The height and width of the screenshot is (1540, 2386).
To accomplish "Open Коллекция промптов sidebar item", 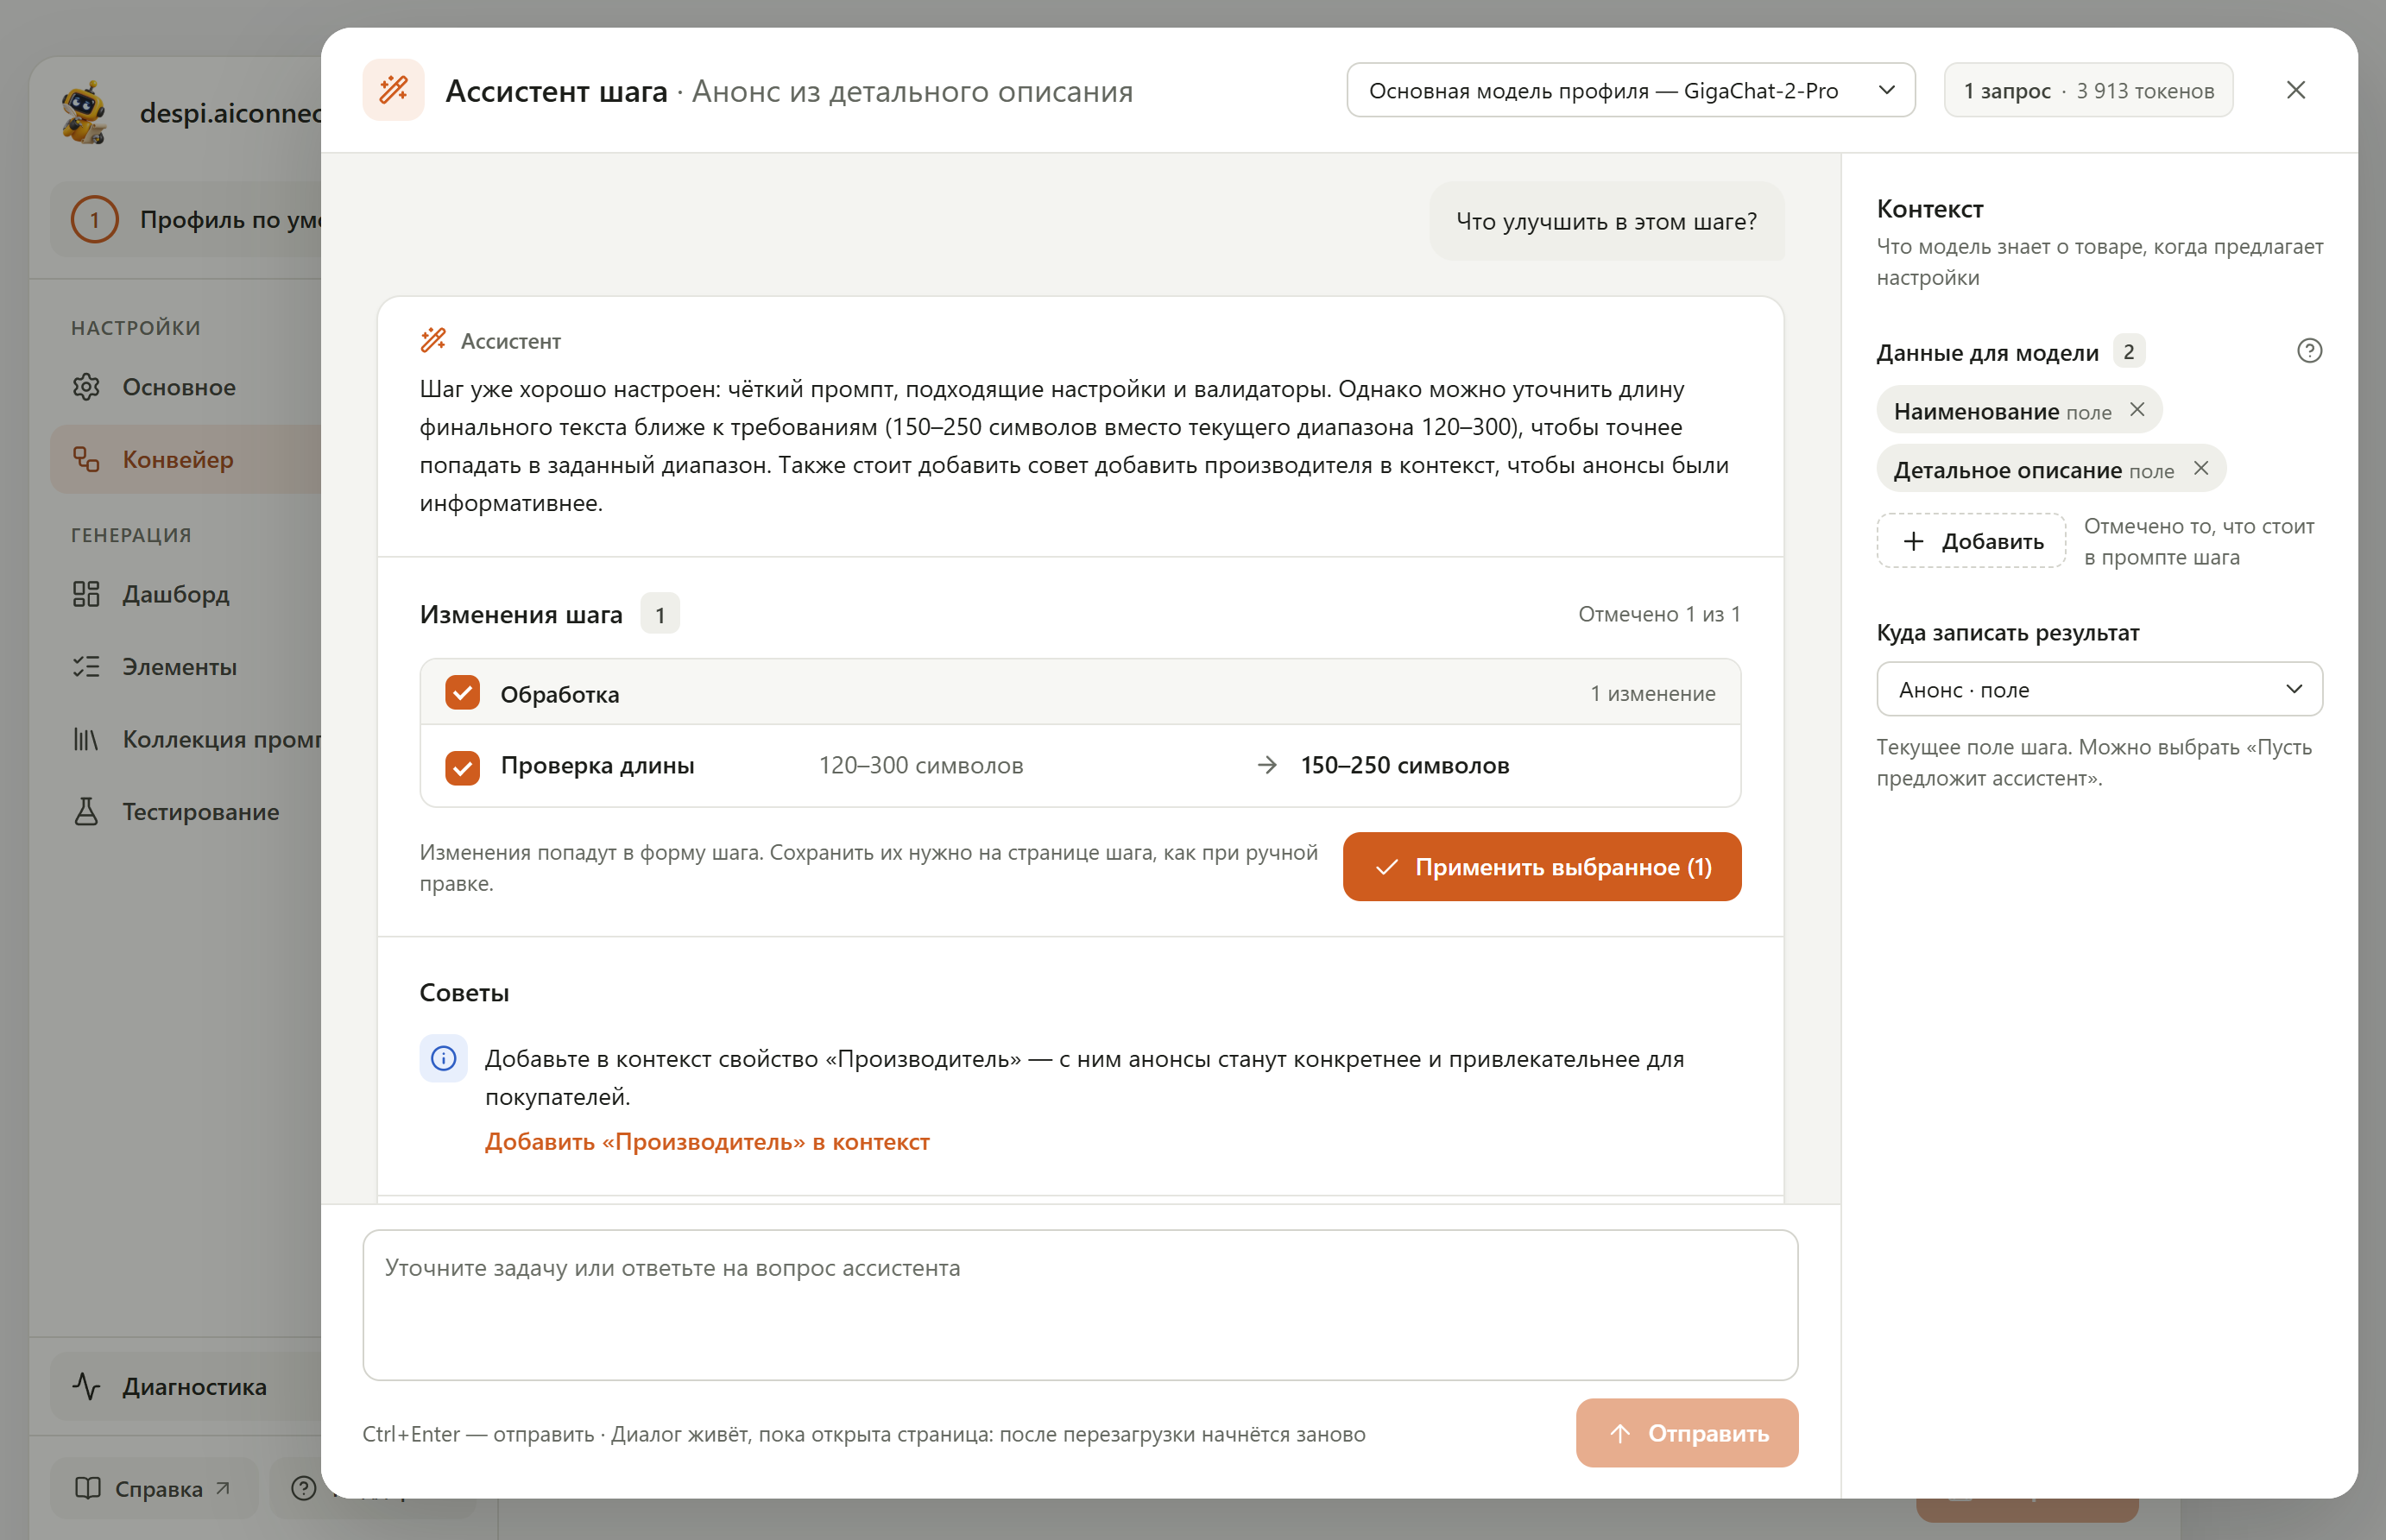I will click(185, 739).
